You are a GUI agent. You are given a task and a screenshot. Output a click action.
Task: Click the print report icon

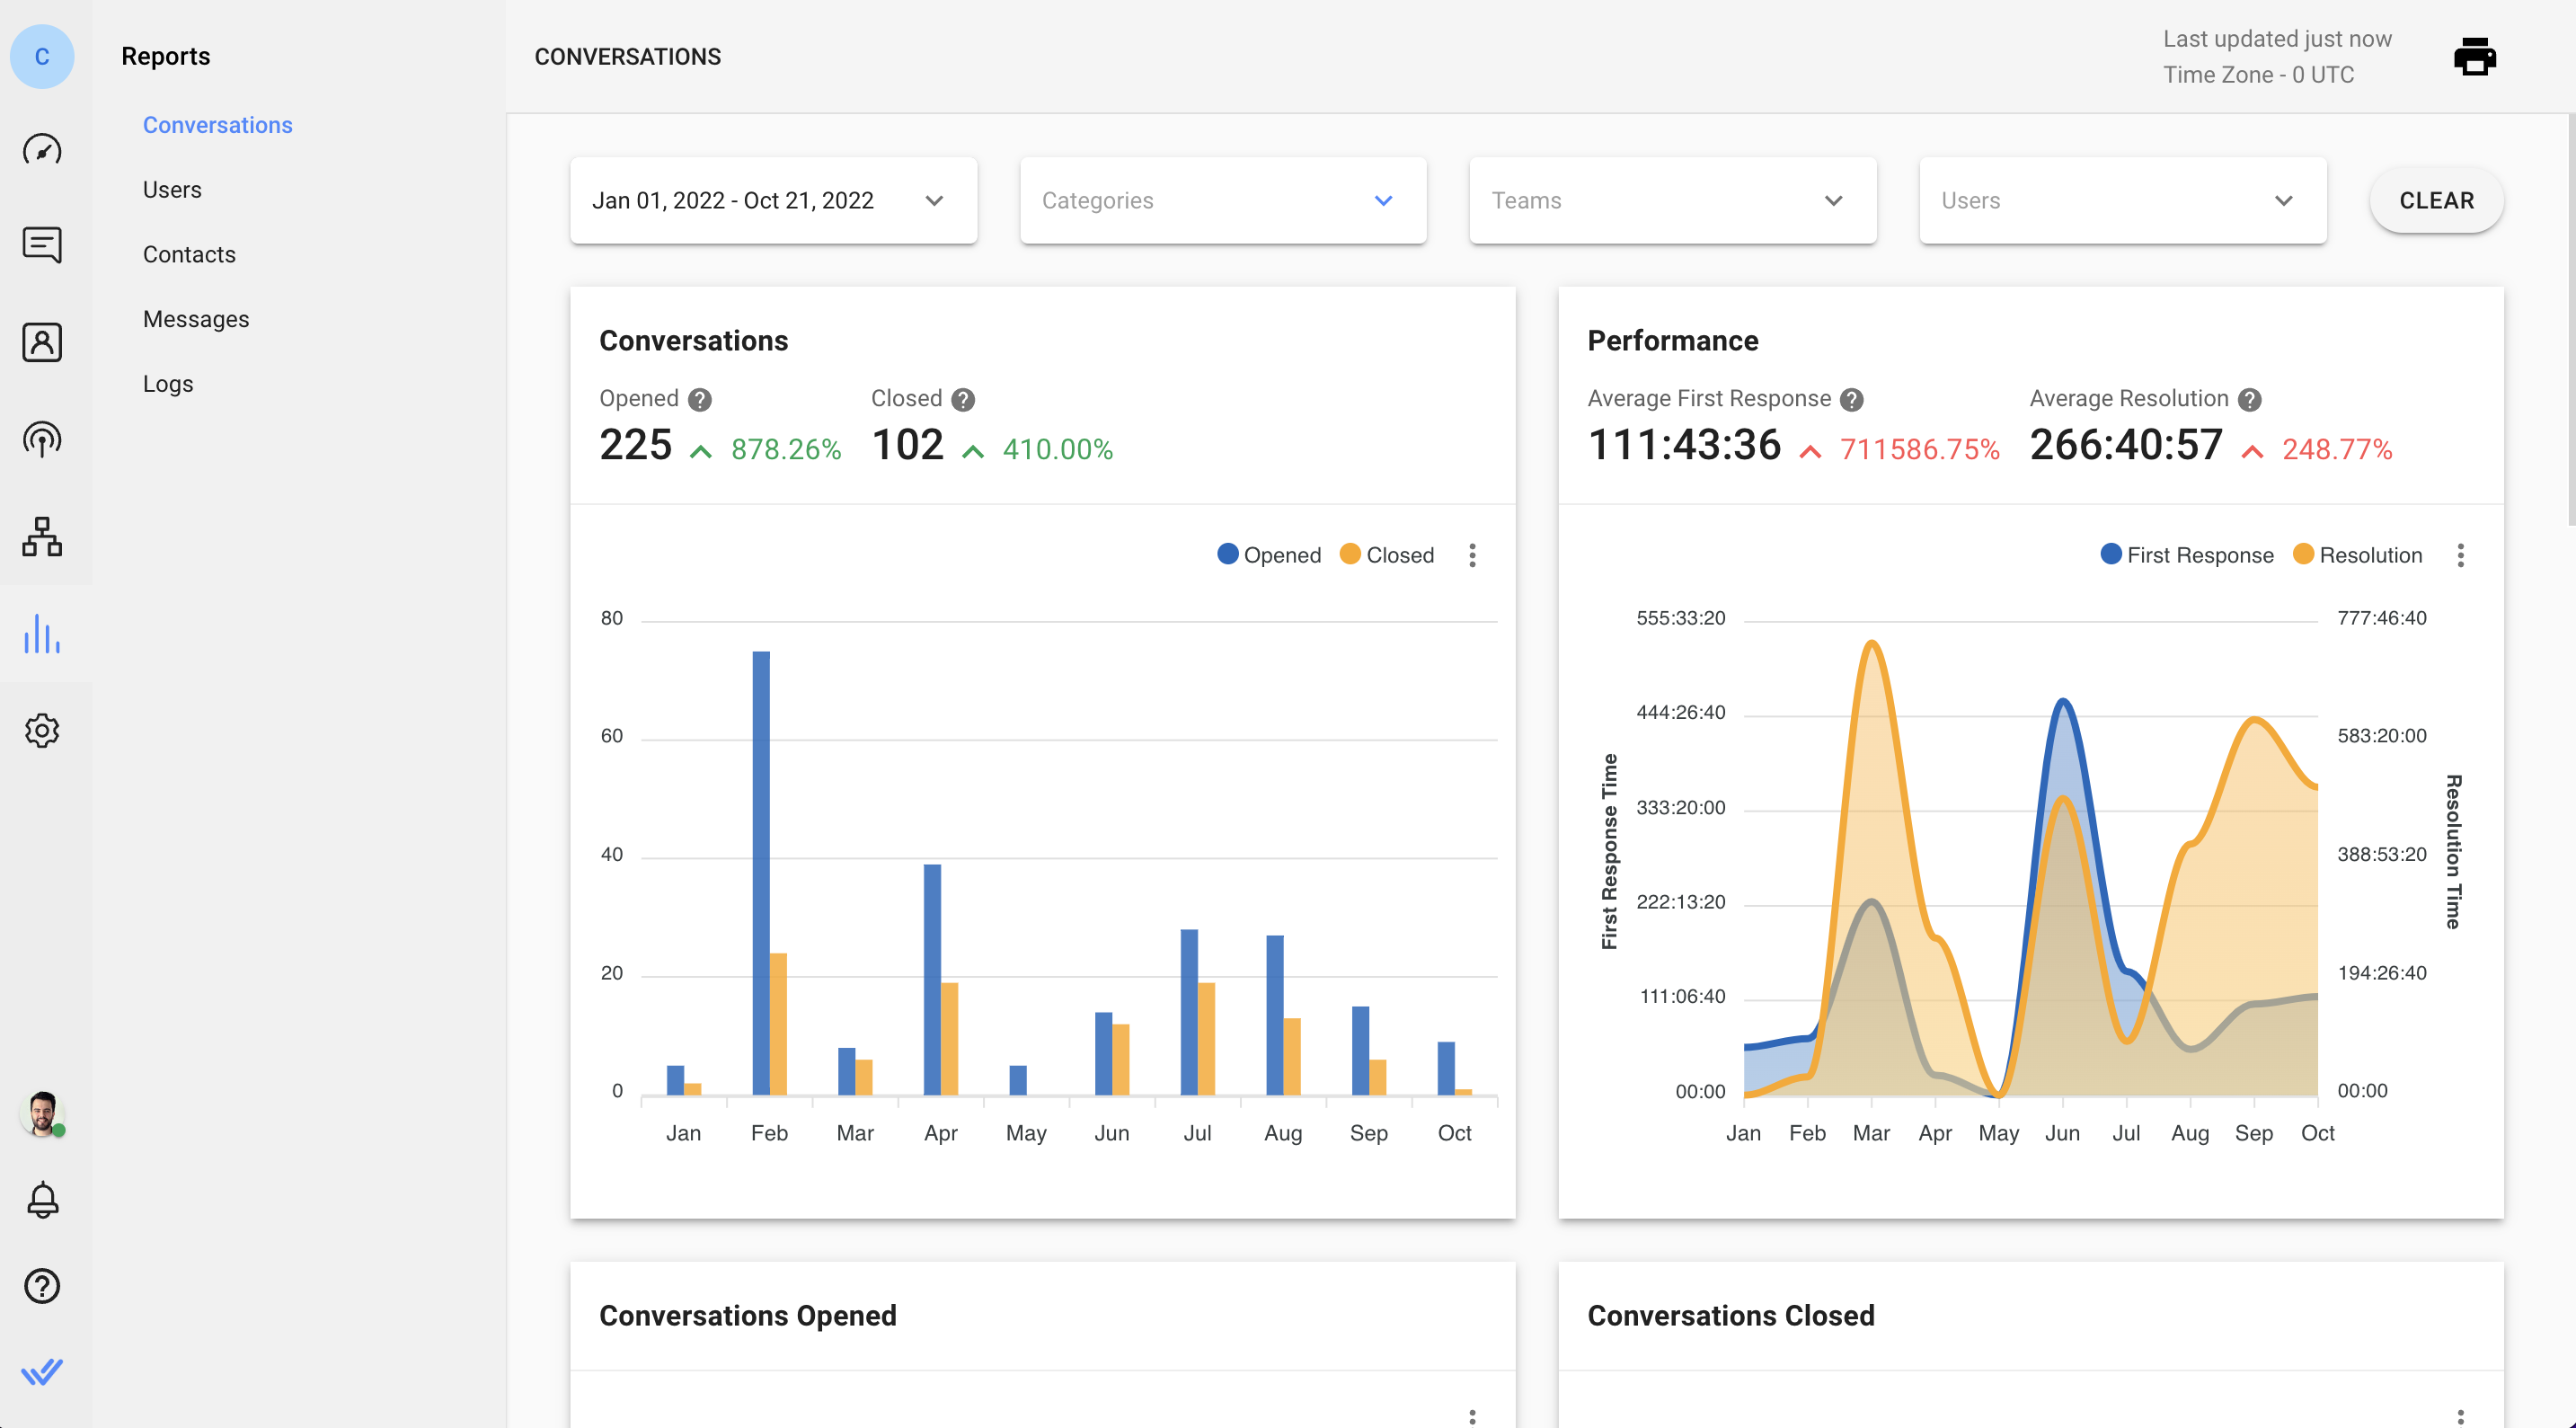point(2474,57)
